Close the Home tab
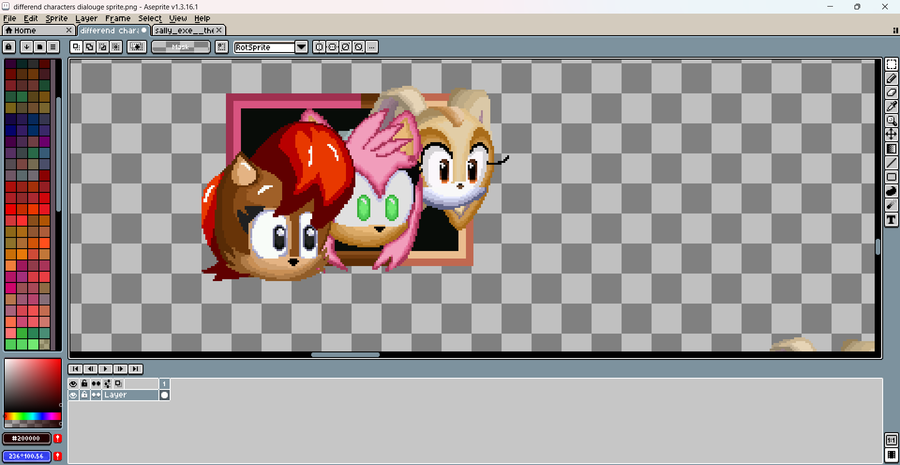Screen dimensions: 900x465 [69, 30]
